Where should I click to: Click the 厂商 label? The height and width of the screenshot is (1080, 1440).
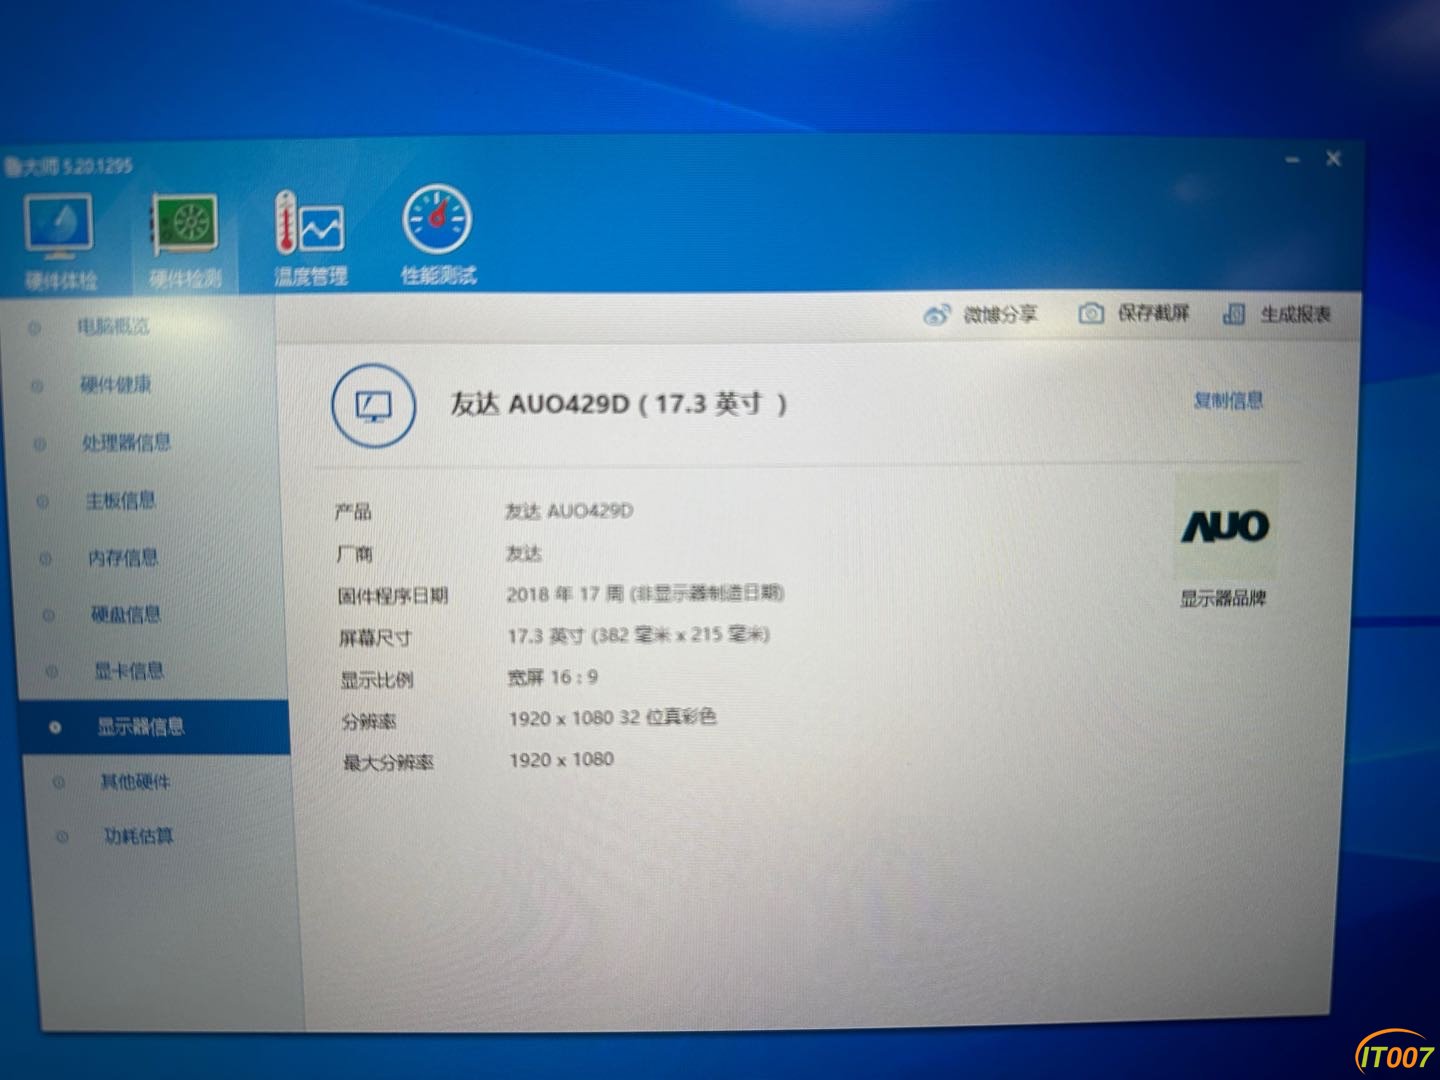coord(354,554)
